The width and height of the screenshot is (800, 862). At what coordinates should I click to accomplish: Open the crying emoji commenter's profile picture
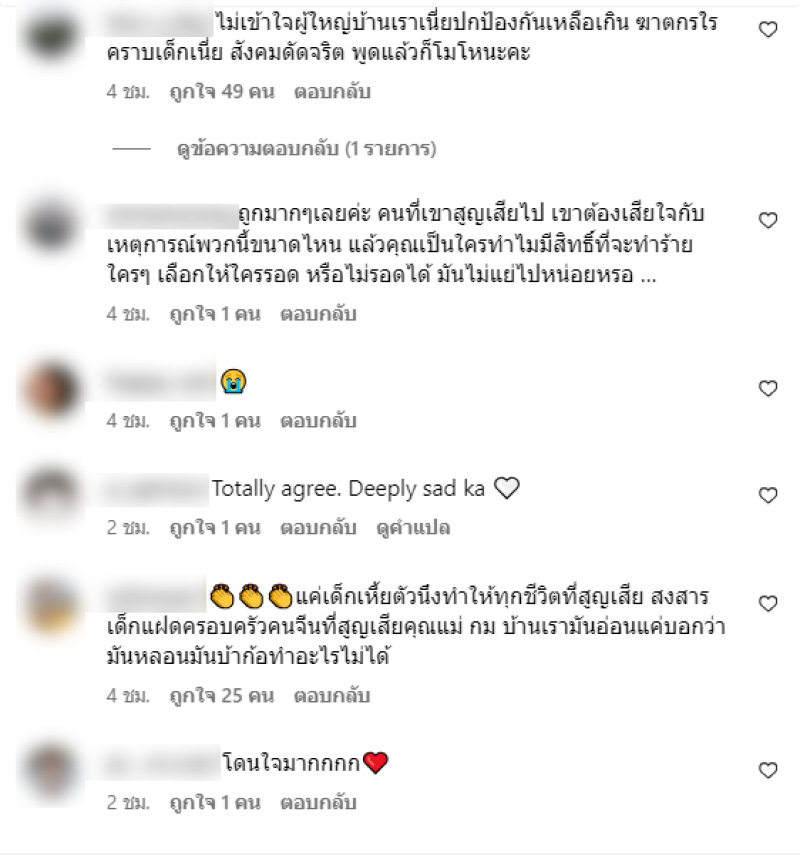pos(52,389)
